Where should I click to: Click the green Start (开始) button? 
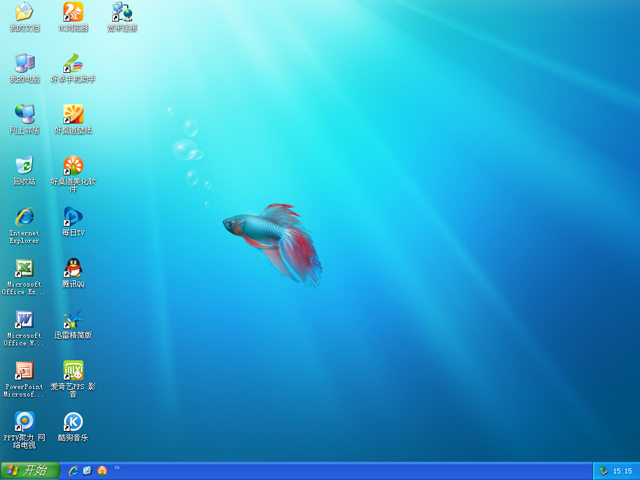[30, 470]
